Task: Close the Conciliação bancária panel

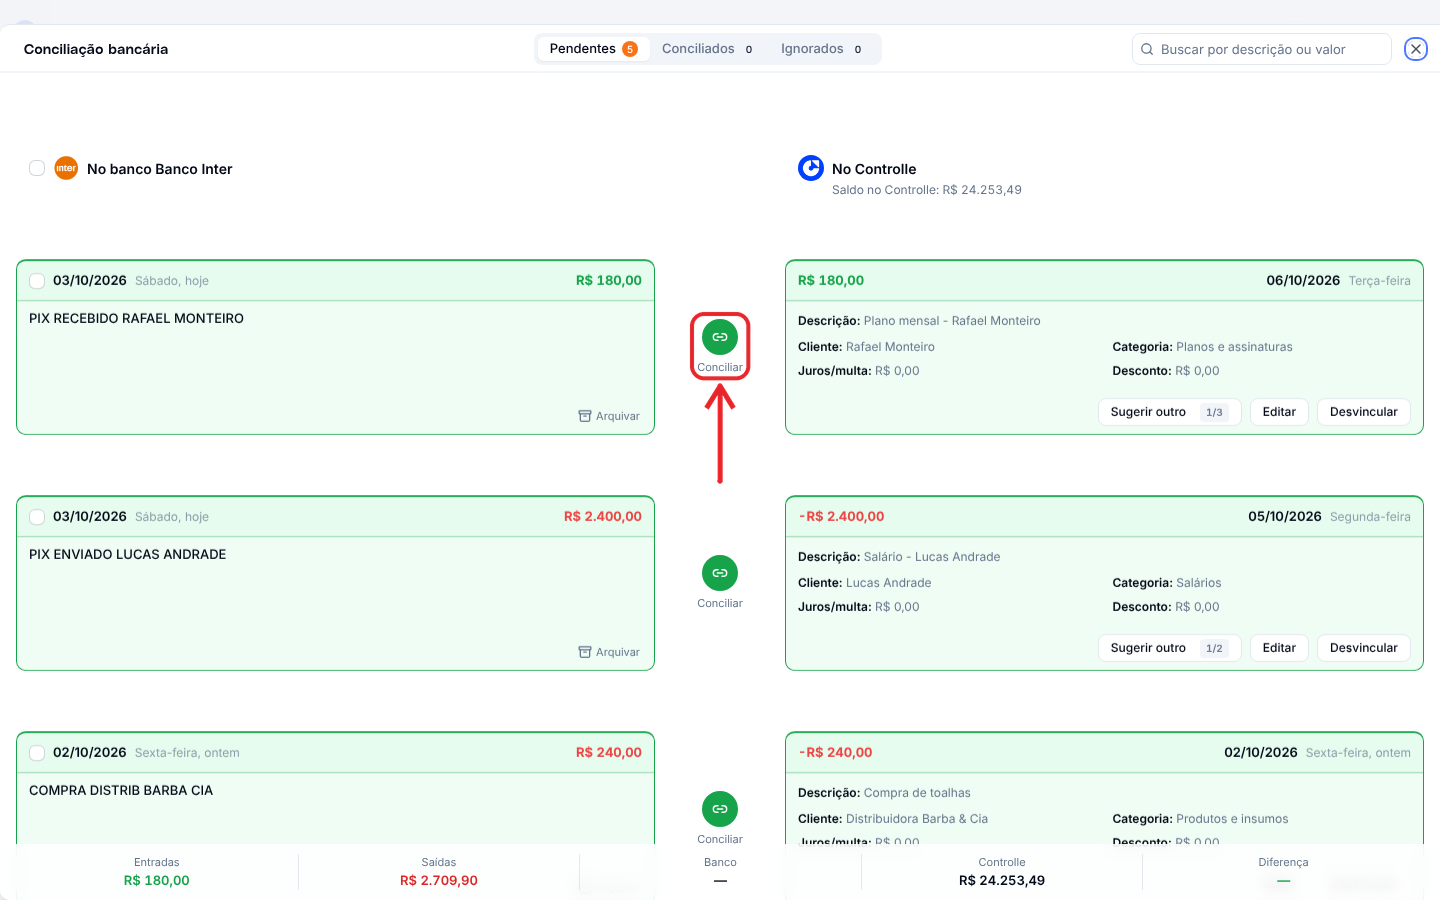Action: (1416, 49)
